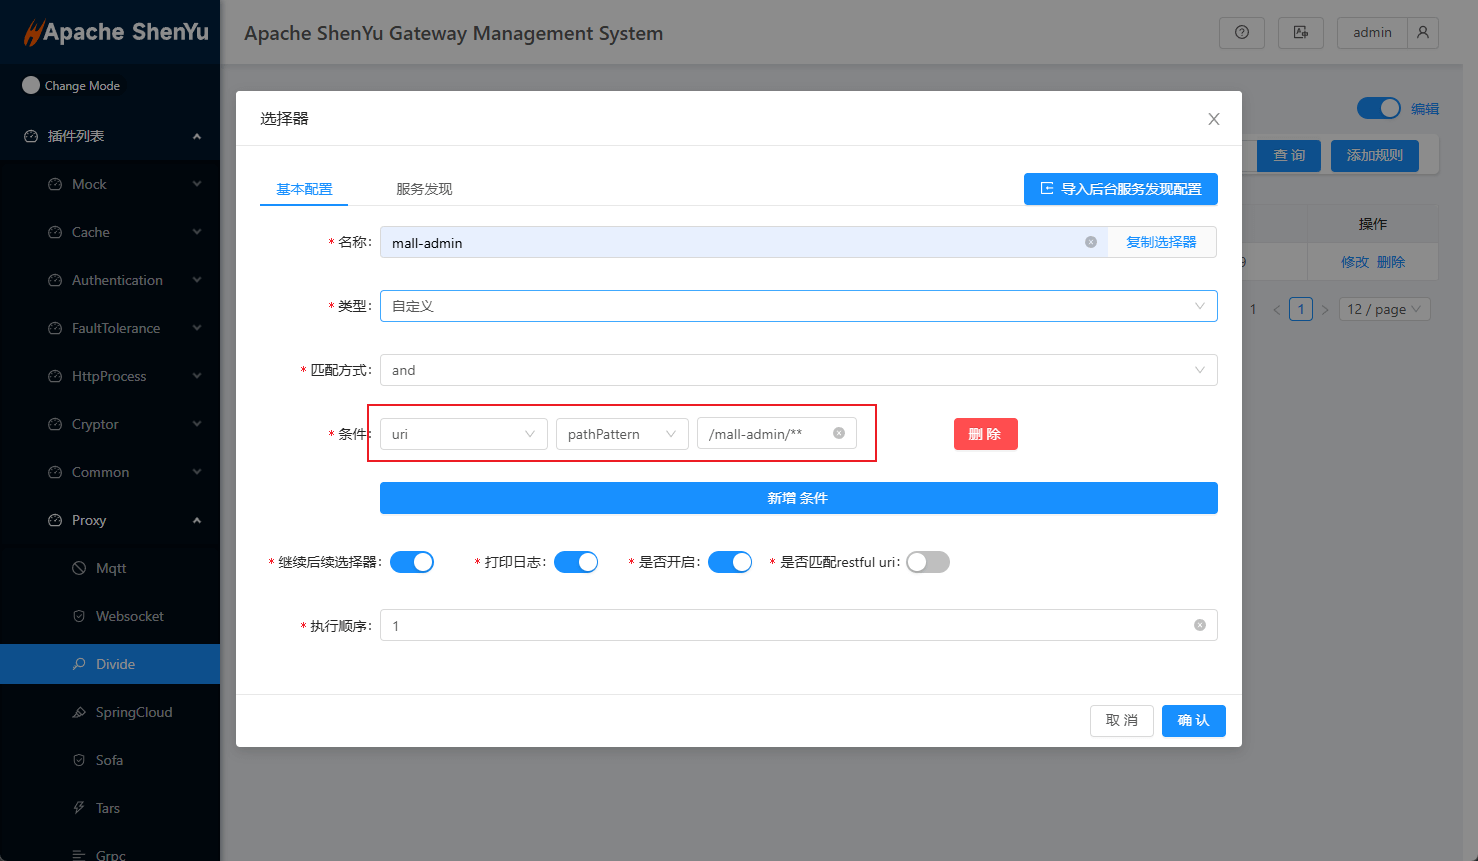The image size is (1478, 861).
Task: Open the Websocket plugin in sidebar
Action: [x=129, y=616]
